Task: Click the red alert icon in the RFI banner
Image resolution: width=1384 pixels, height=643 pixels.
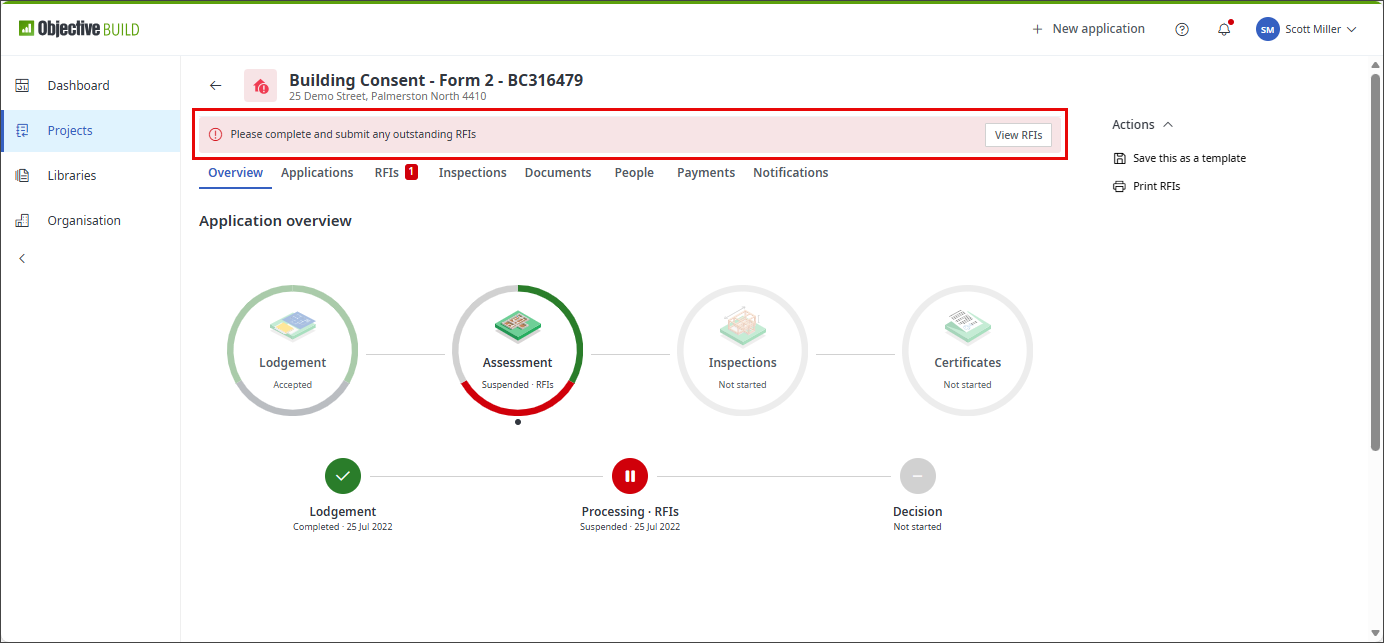Action: 215,135
